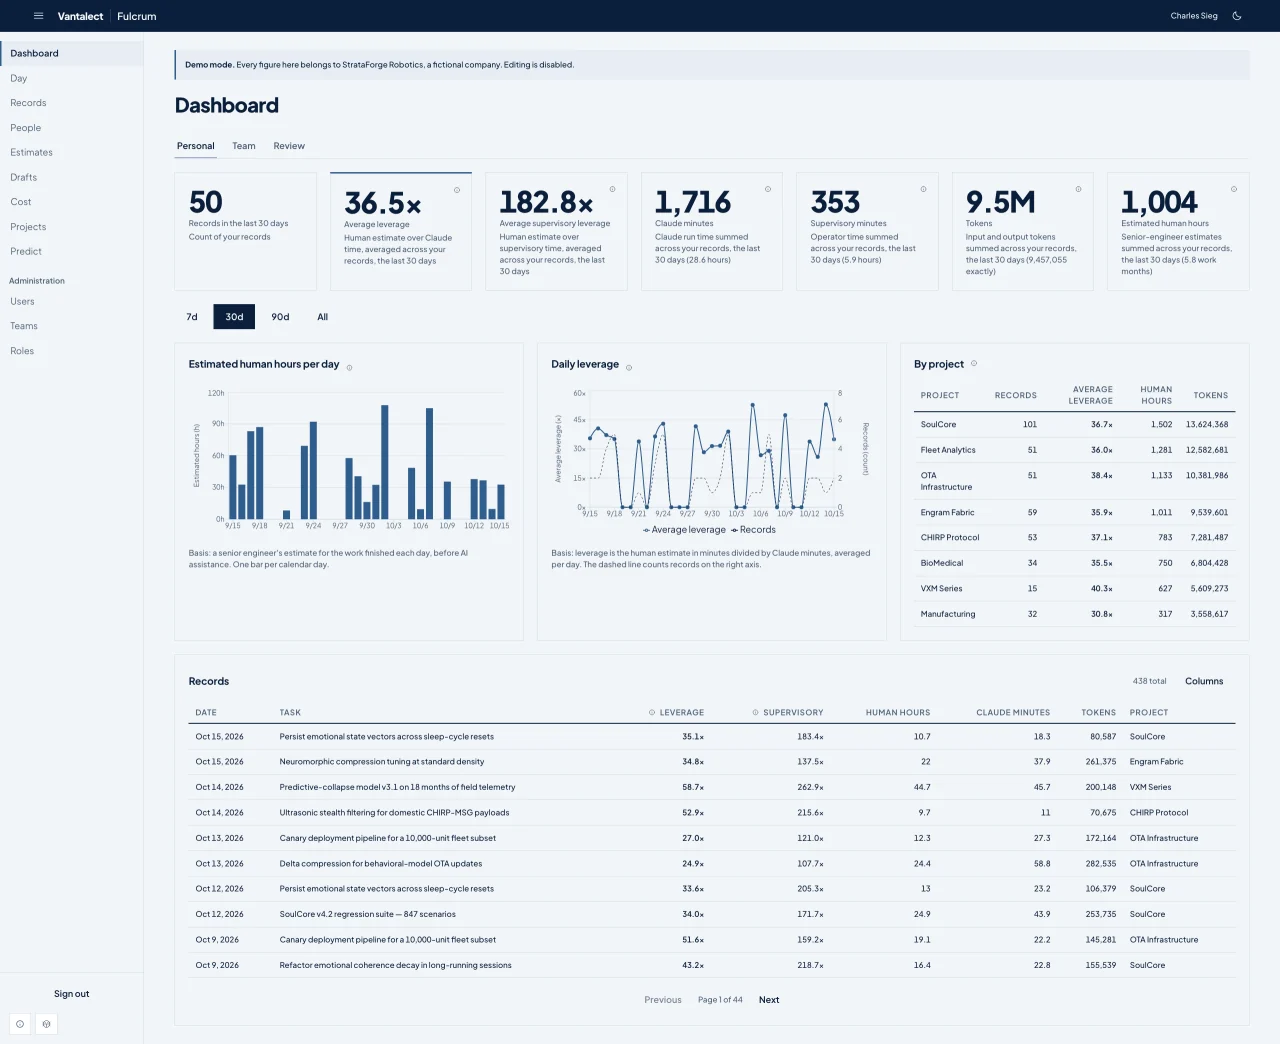The height and width of the screenshot is (1044, 1280).
Task: Click info icon beside Estimated human hours per day
Action: [349, 368]
